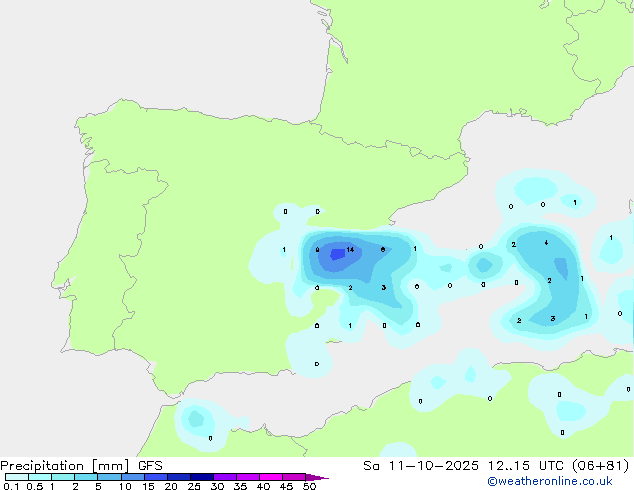Click the 'Precipitation [mm]' title text
634x490 pixels.
coord(65,466)
